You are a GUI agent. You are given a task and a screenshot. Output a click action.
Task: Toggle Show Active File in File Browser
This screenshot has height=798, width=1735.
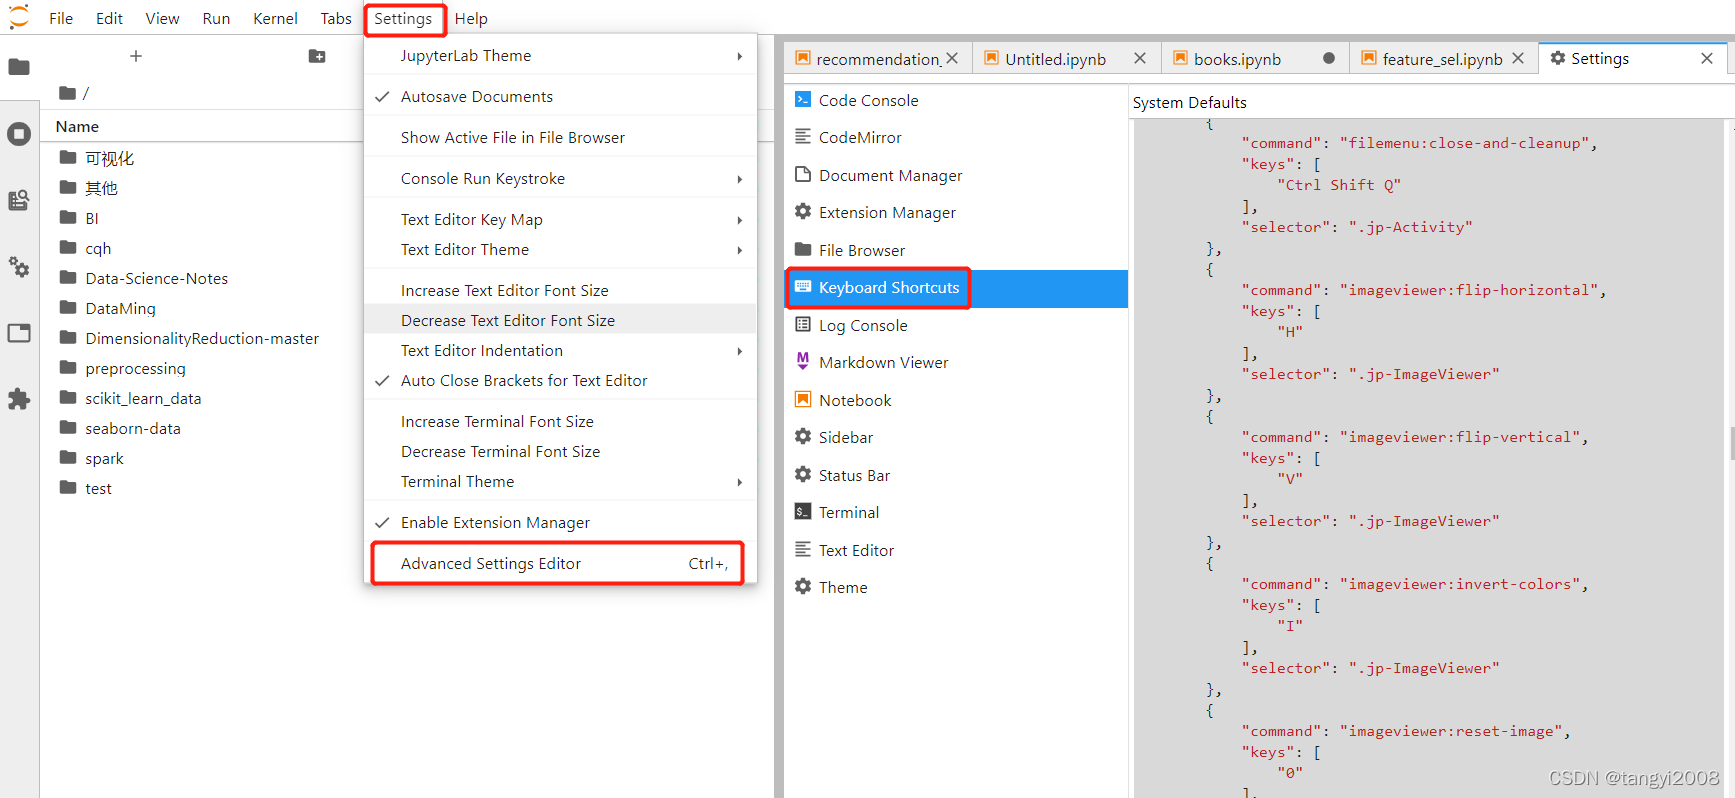[x=560, y=137]
